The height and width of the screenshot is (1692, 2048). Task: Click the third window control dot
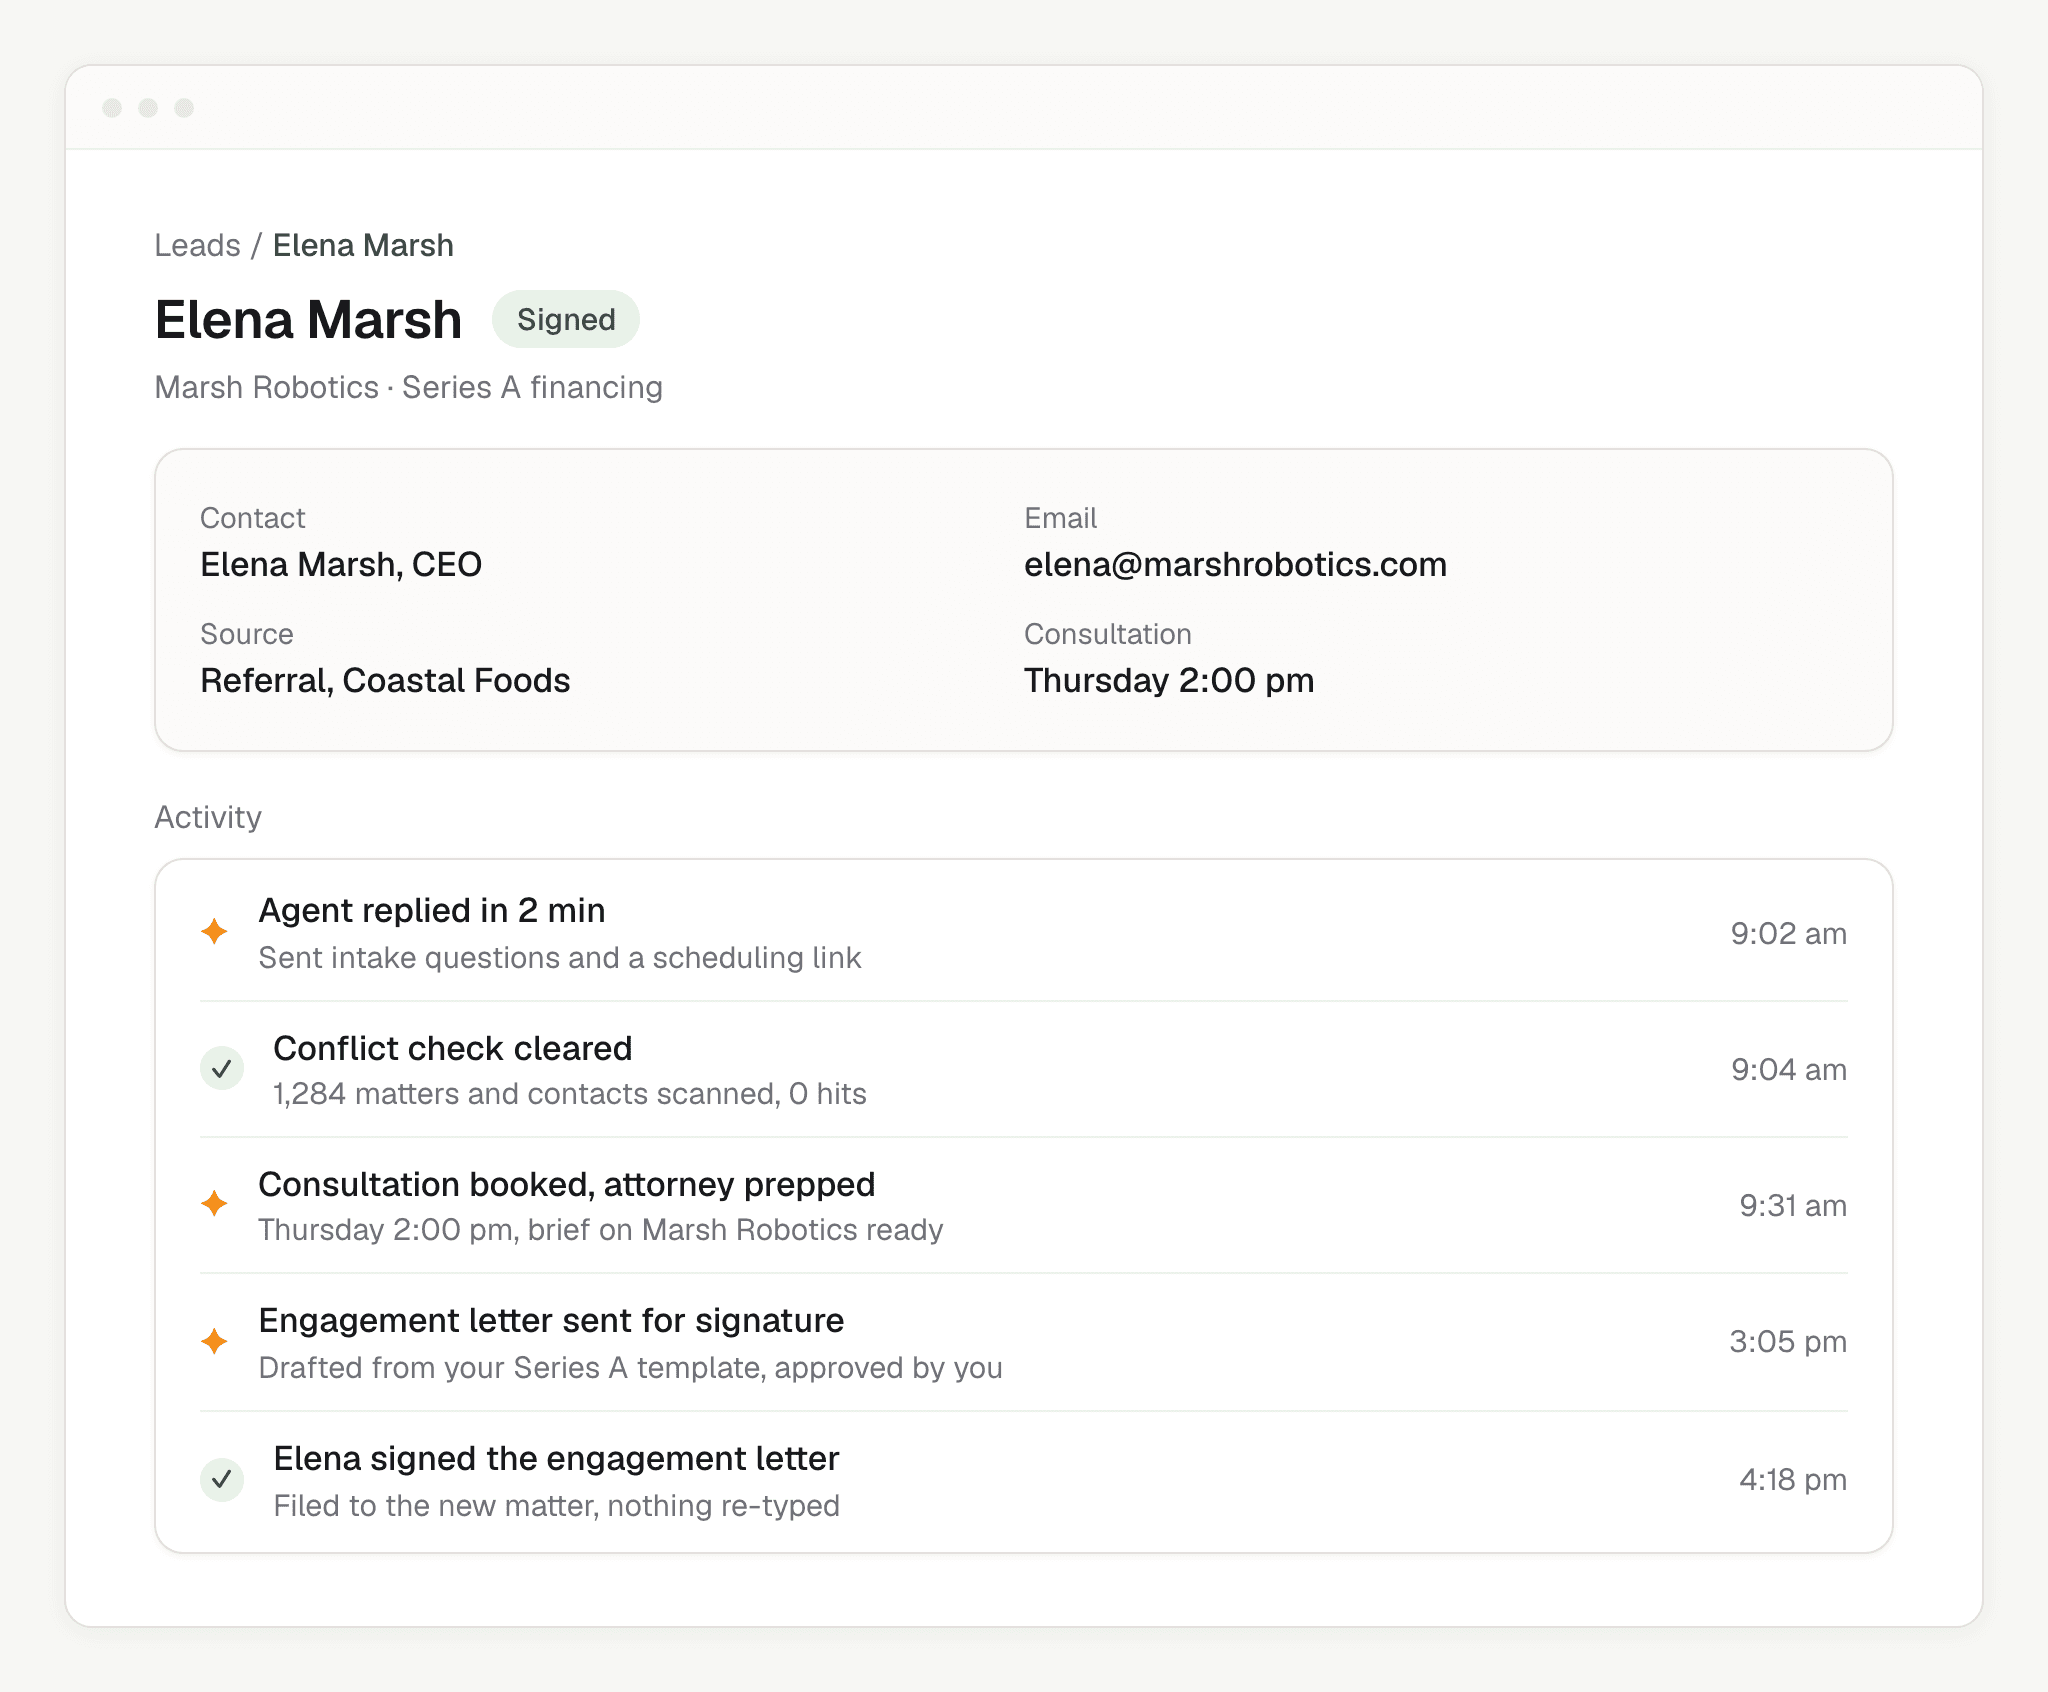click(184, 108)
